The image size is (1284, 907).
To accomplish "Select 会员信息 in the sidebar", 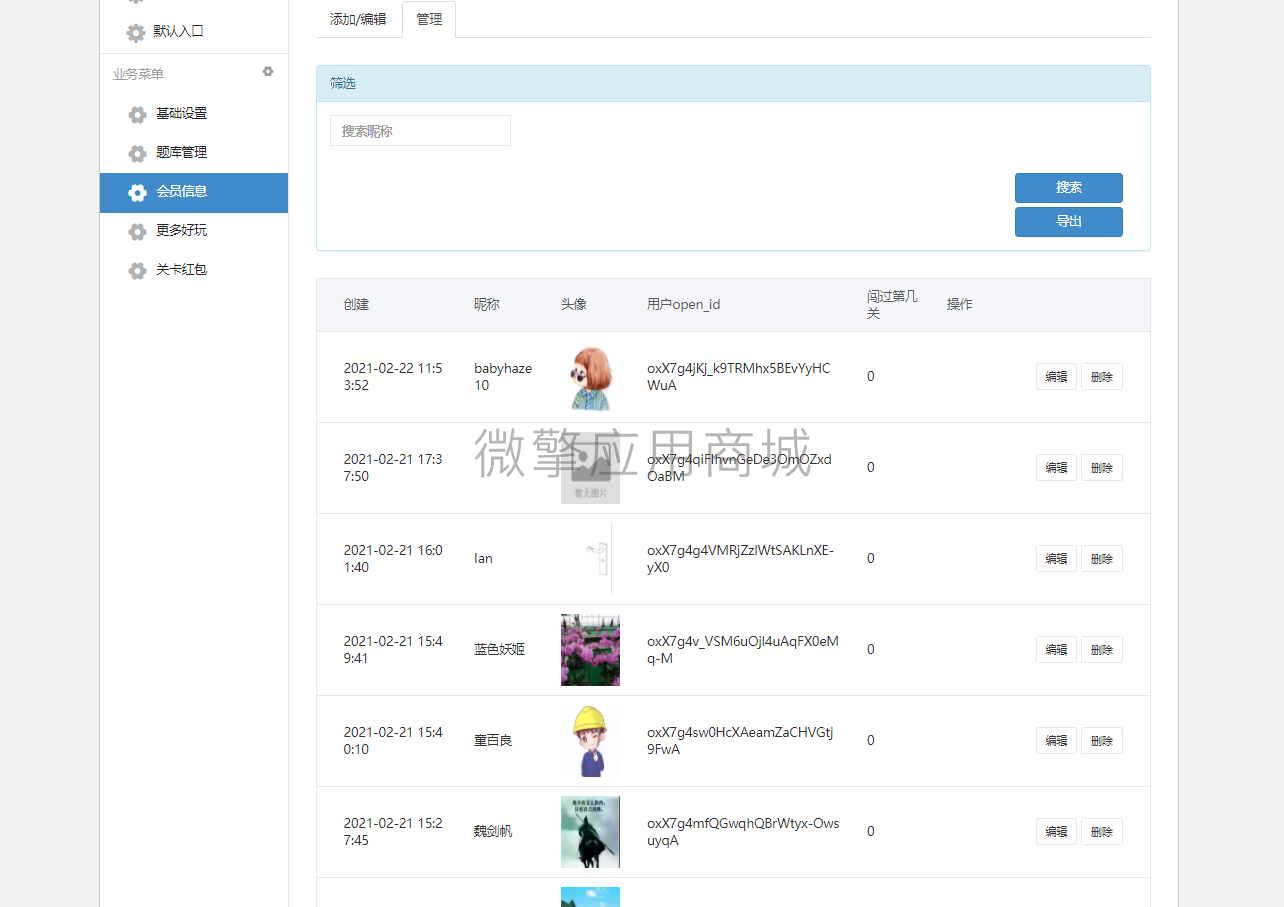I will pos(194,192).
